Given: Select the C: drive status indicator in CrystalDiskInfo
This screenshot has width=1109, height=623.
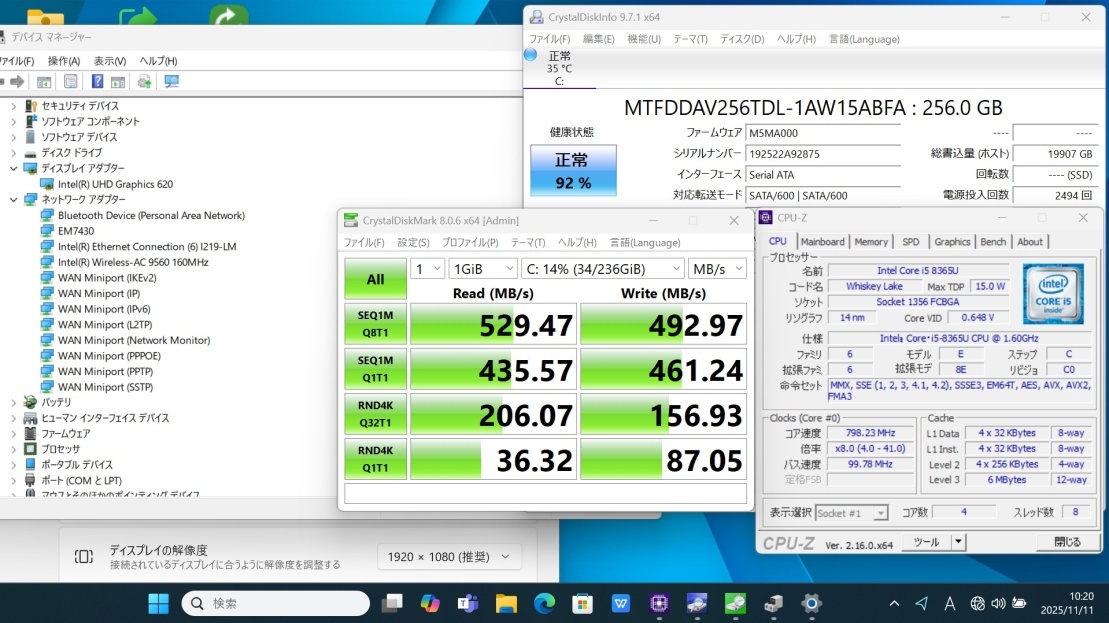Looking at the screenshot, I should coord(558,68).
